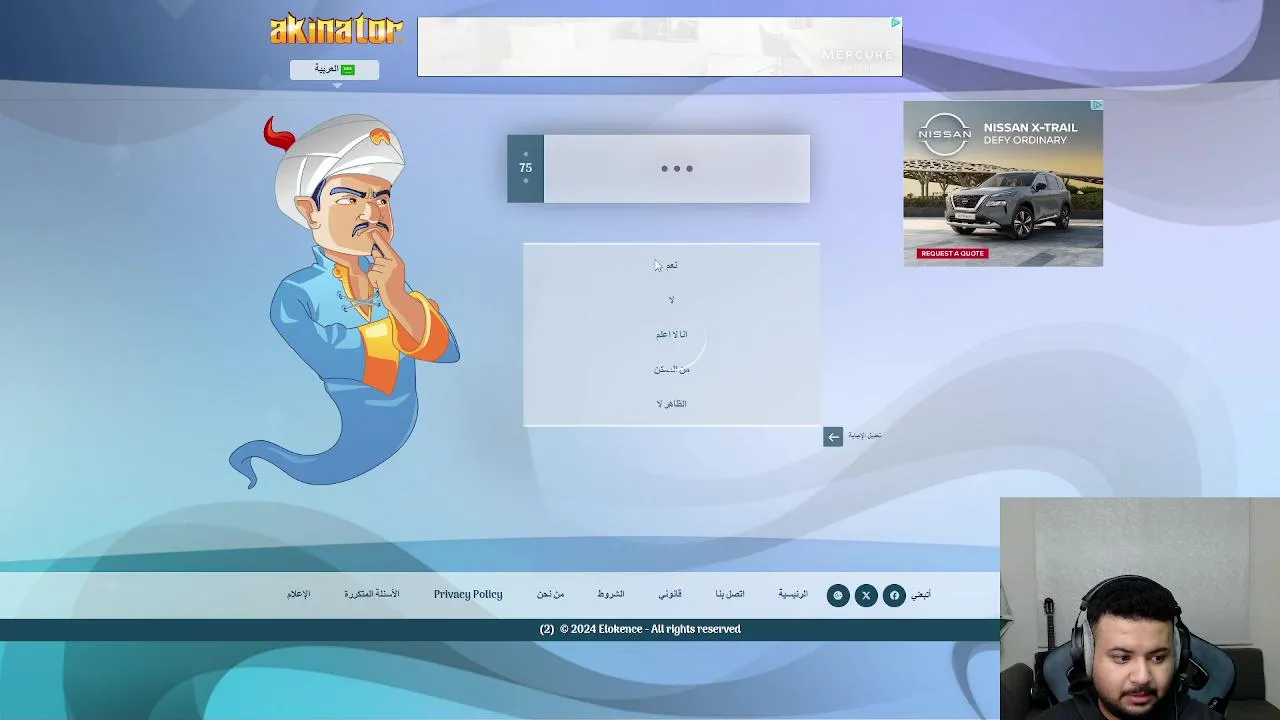Open الشروط footer link
Image resolution: width=1280 pixels, height=720 pixels.
click(x=610, y=594)
